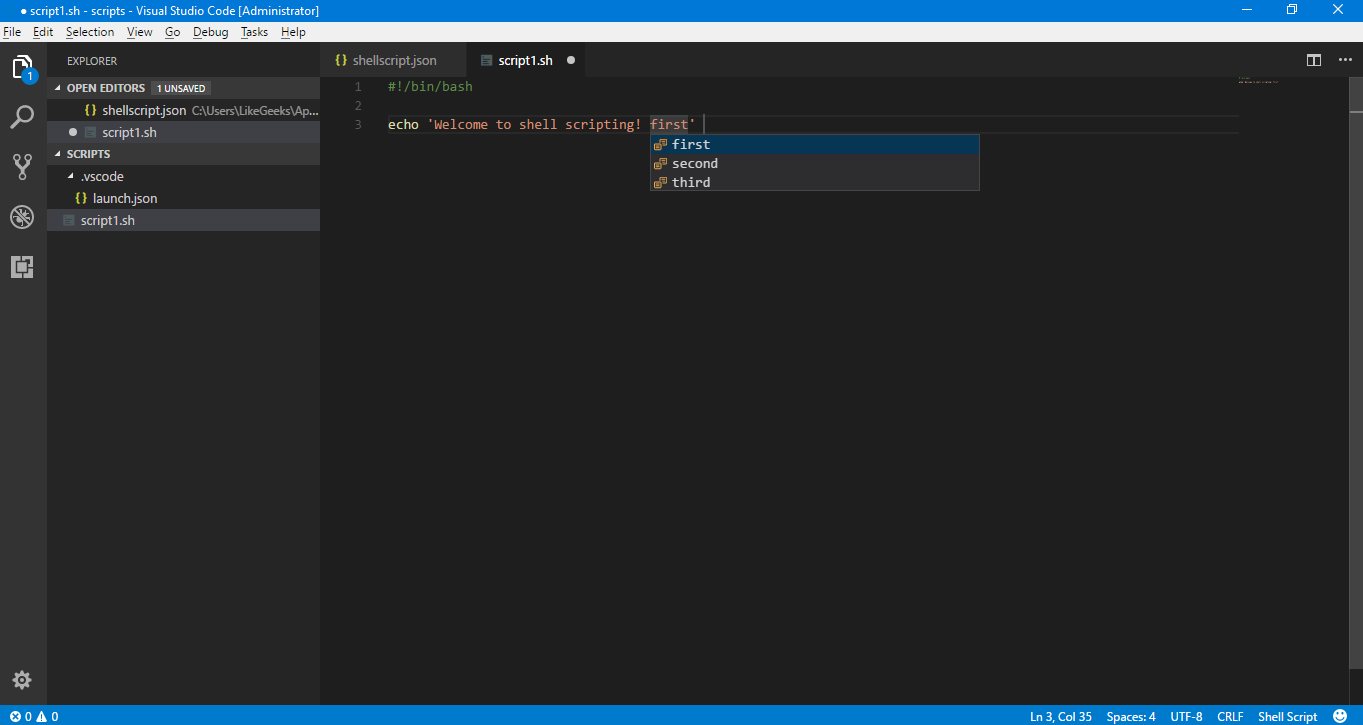The image size is (1363, 725).
Task: Click the Shell Script language mode
Action: 1287,716
